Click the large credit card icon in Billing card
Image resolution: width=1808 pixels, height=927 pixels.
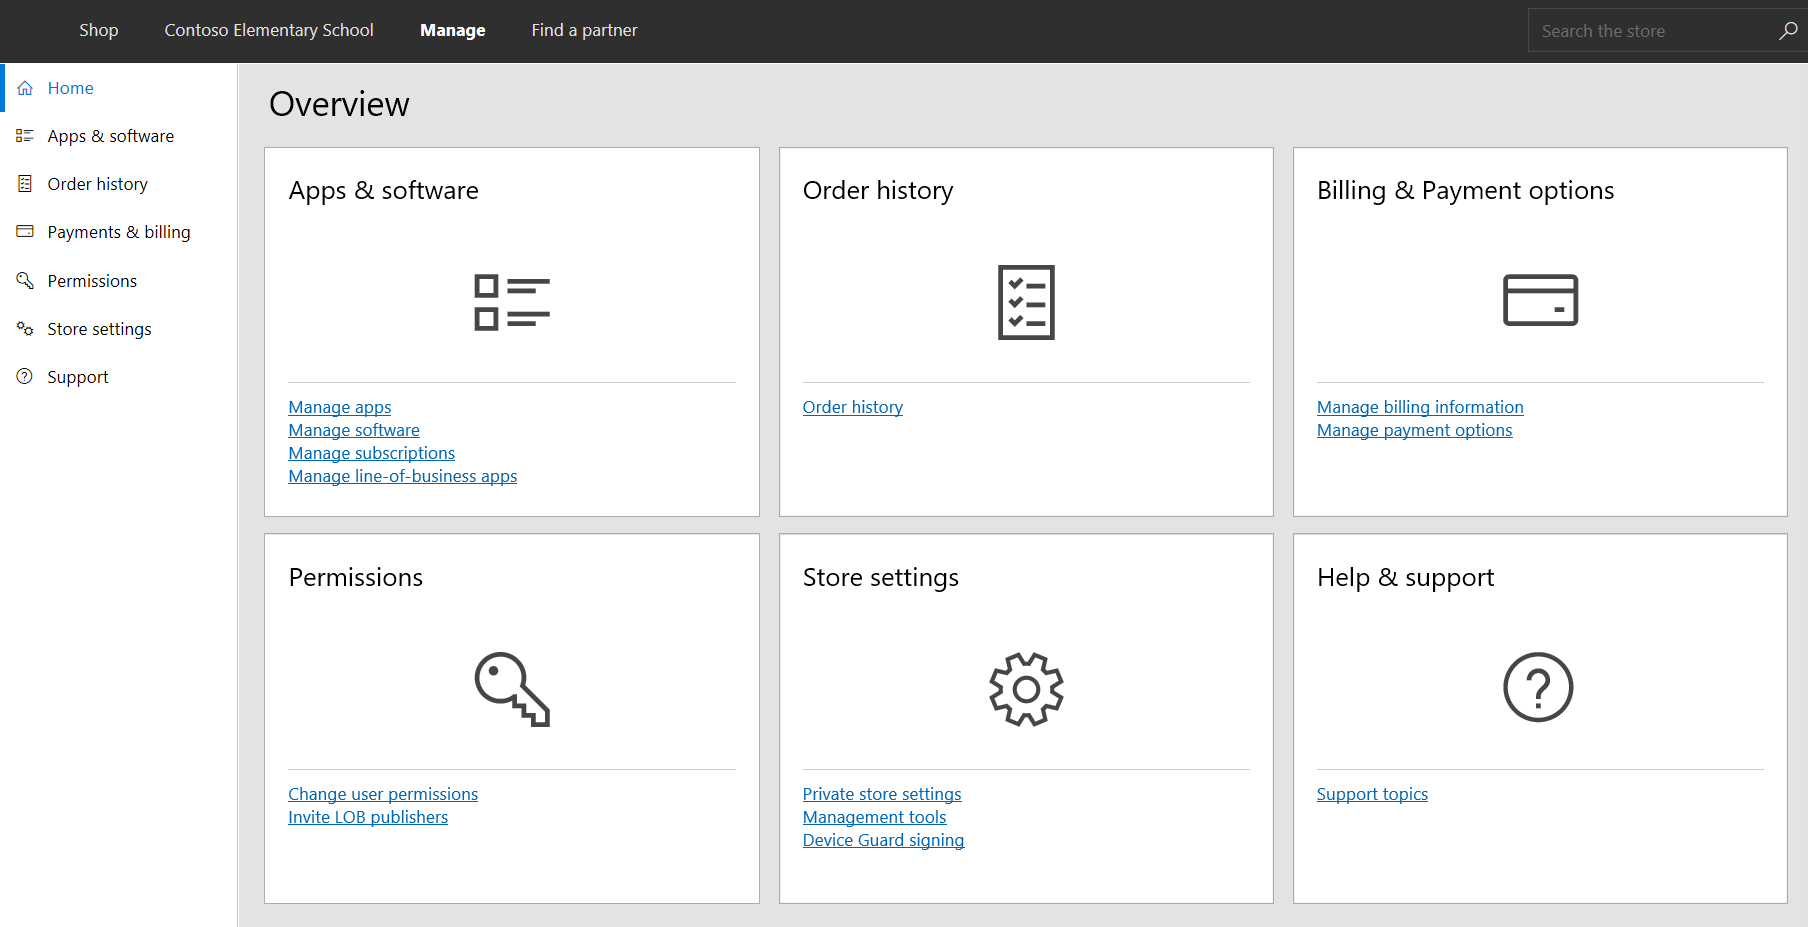tap(1540, 300)
